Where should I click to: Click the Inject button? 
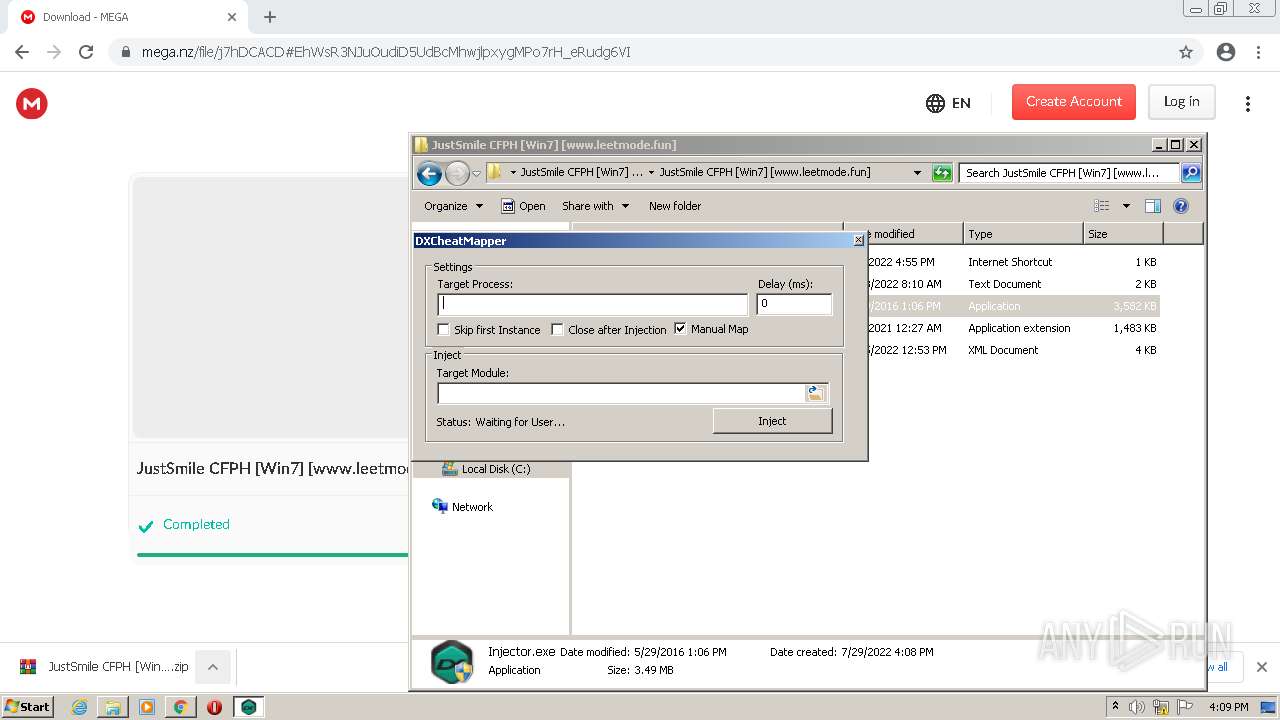(x=772, y=421)
